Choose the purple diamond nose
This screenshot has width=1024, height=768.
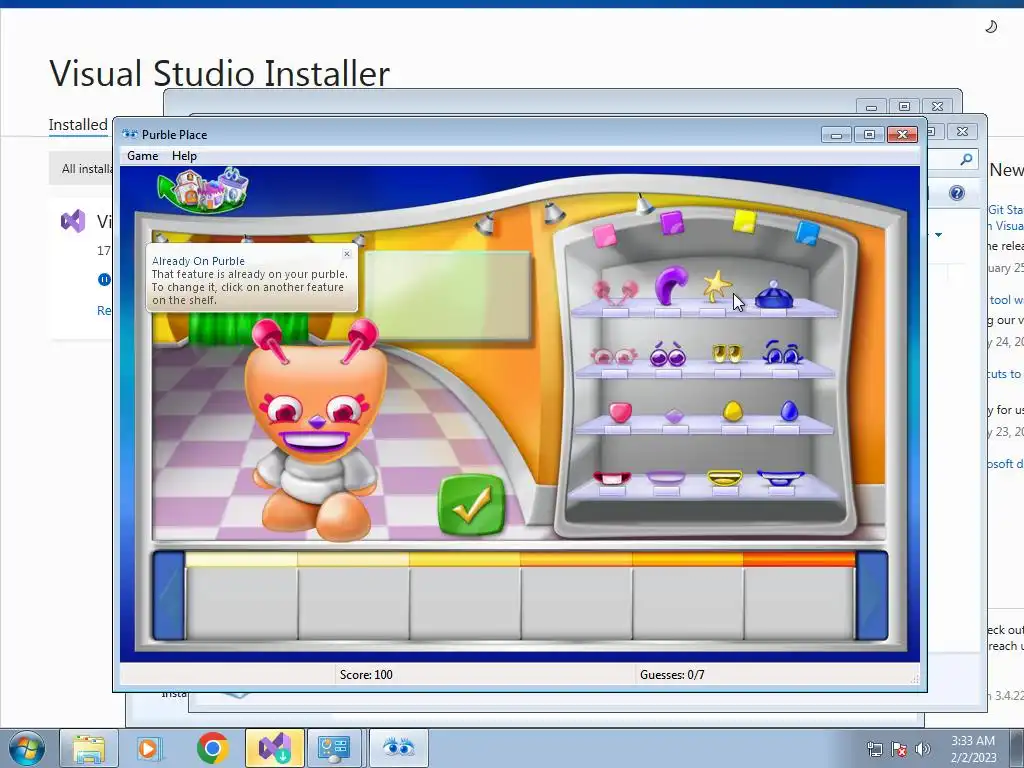(x=673, y=415)
